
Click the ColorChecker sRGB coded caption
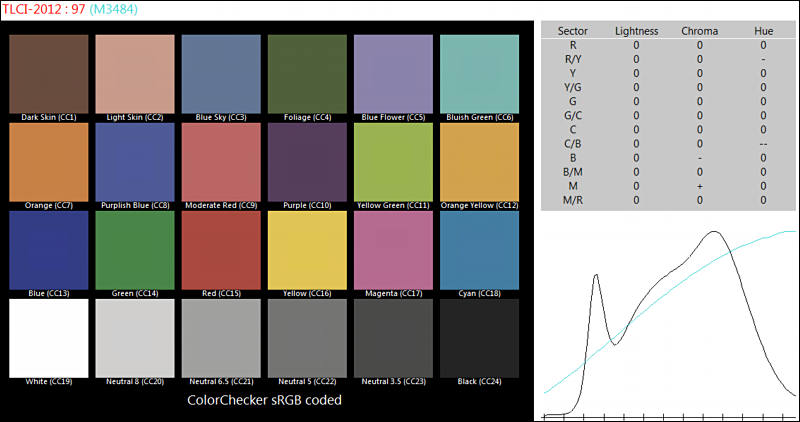tap(264, 400)
